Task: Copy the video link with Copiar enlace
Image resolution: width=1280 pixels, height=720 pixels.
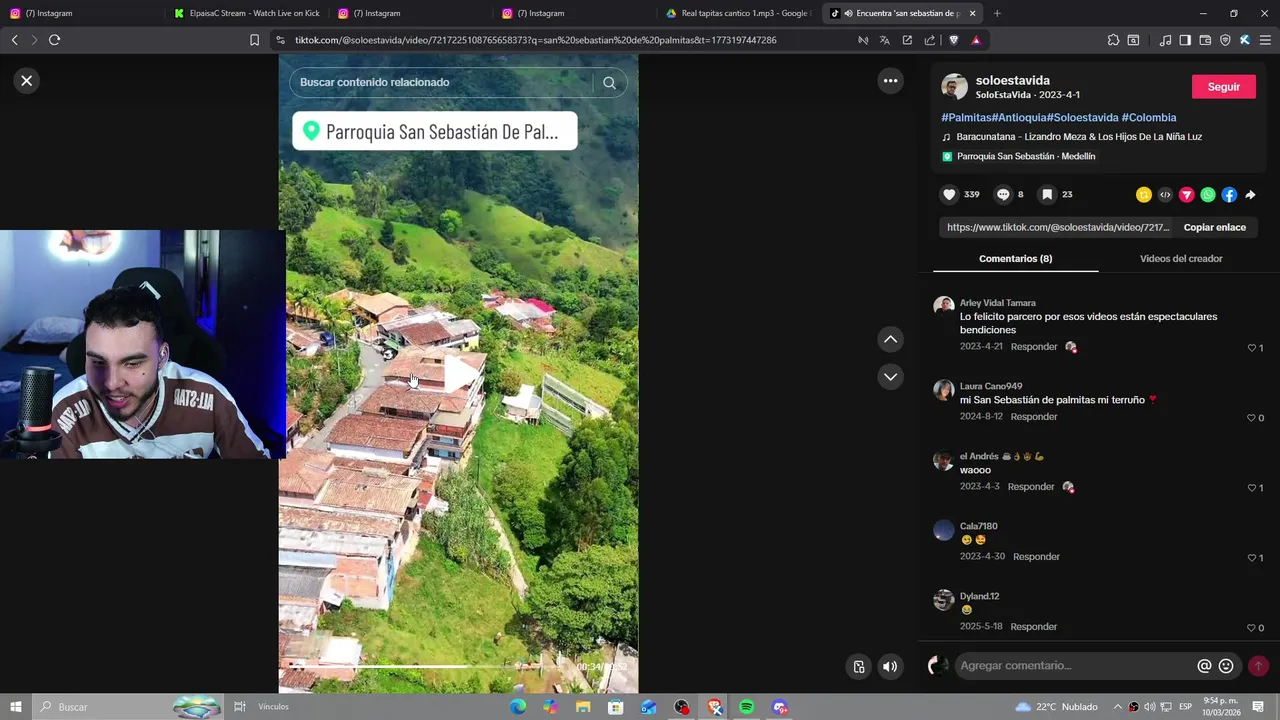Action: pyautogui.click(x=1214, y=228)
